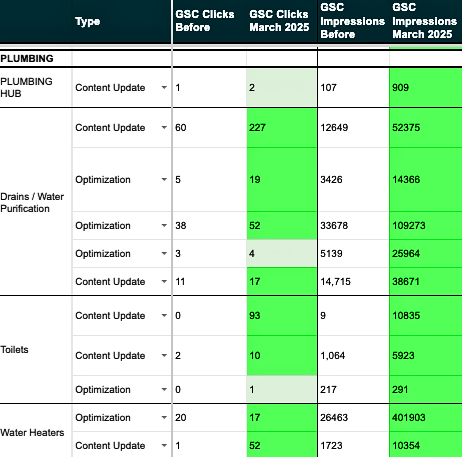Select the green cell showing 401903
The width and height of the screenshot is (462, 457).
(x=426, y=418)
